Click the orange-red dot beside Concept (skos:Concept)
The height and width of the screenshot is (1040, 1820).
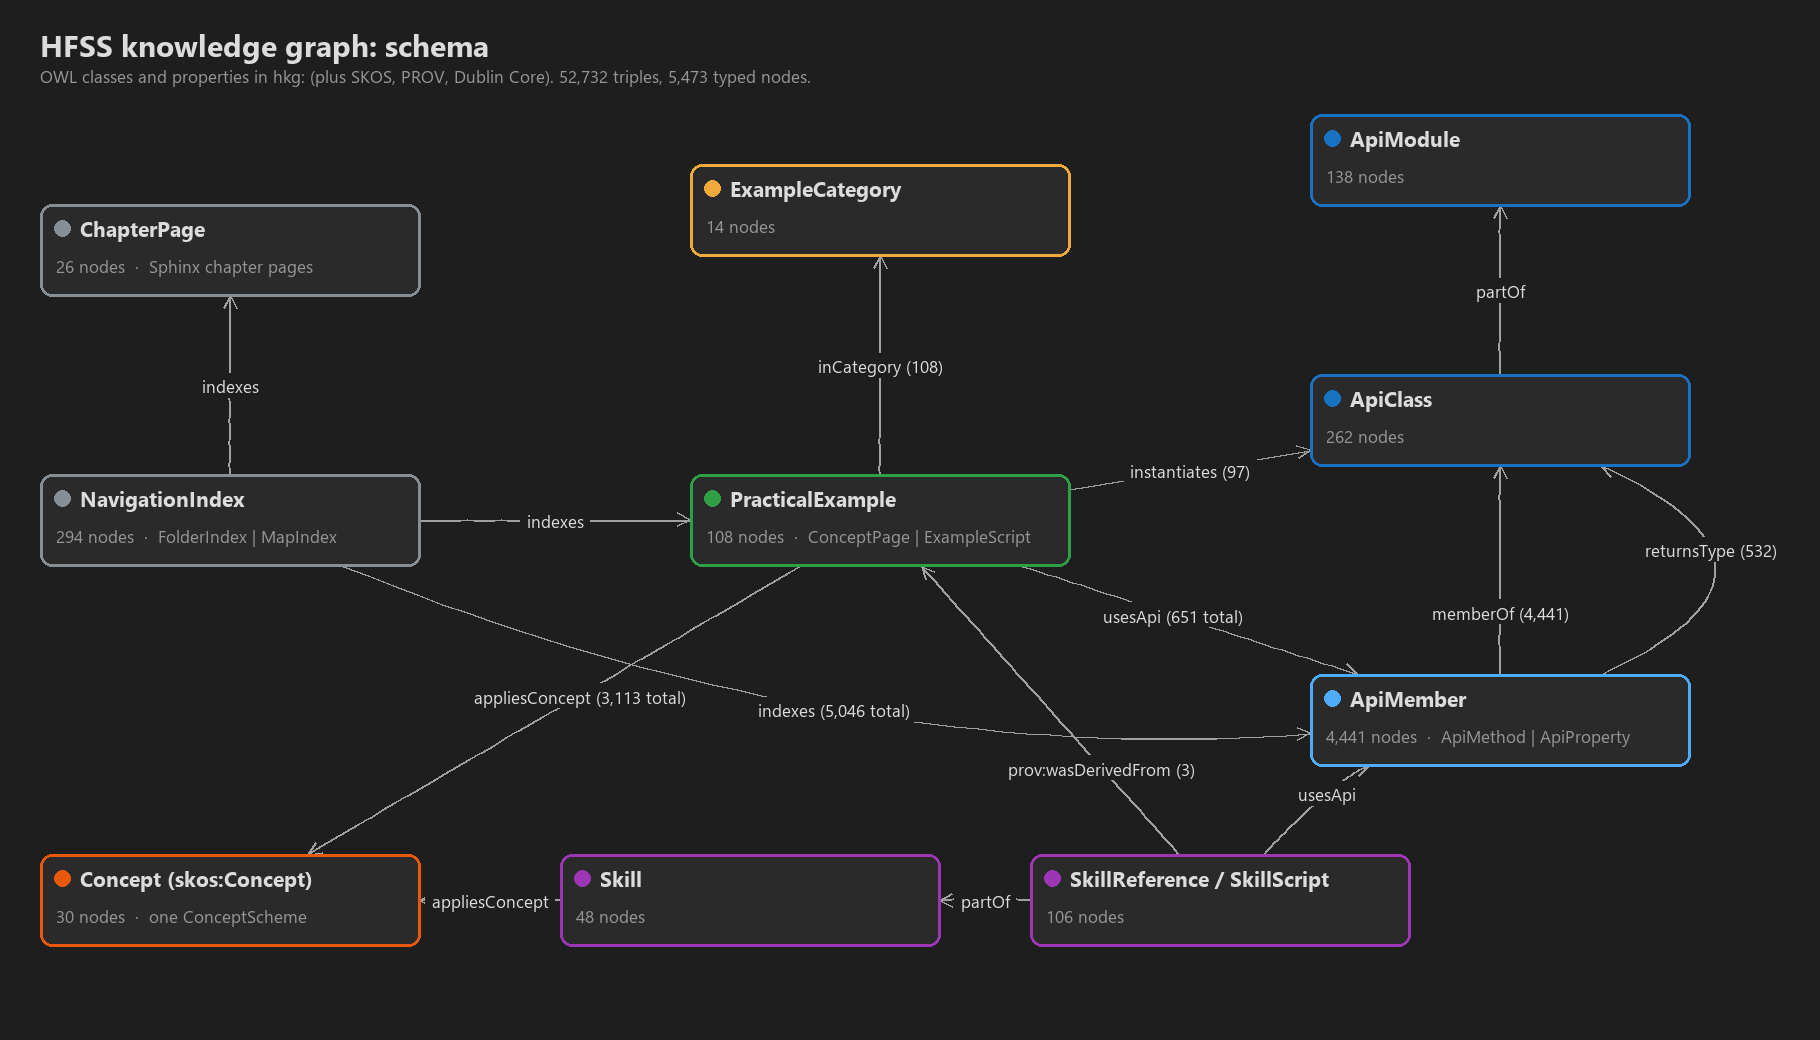click(62, 879)
